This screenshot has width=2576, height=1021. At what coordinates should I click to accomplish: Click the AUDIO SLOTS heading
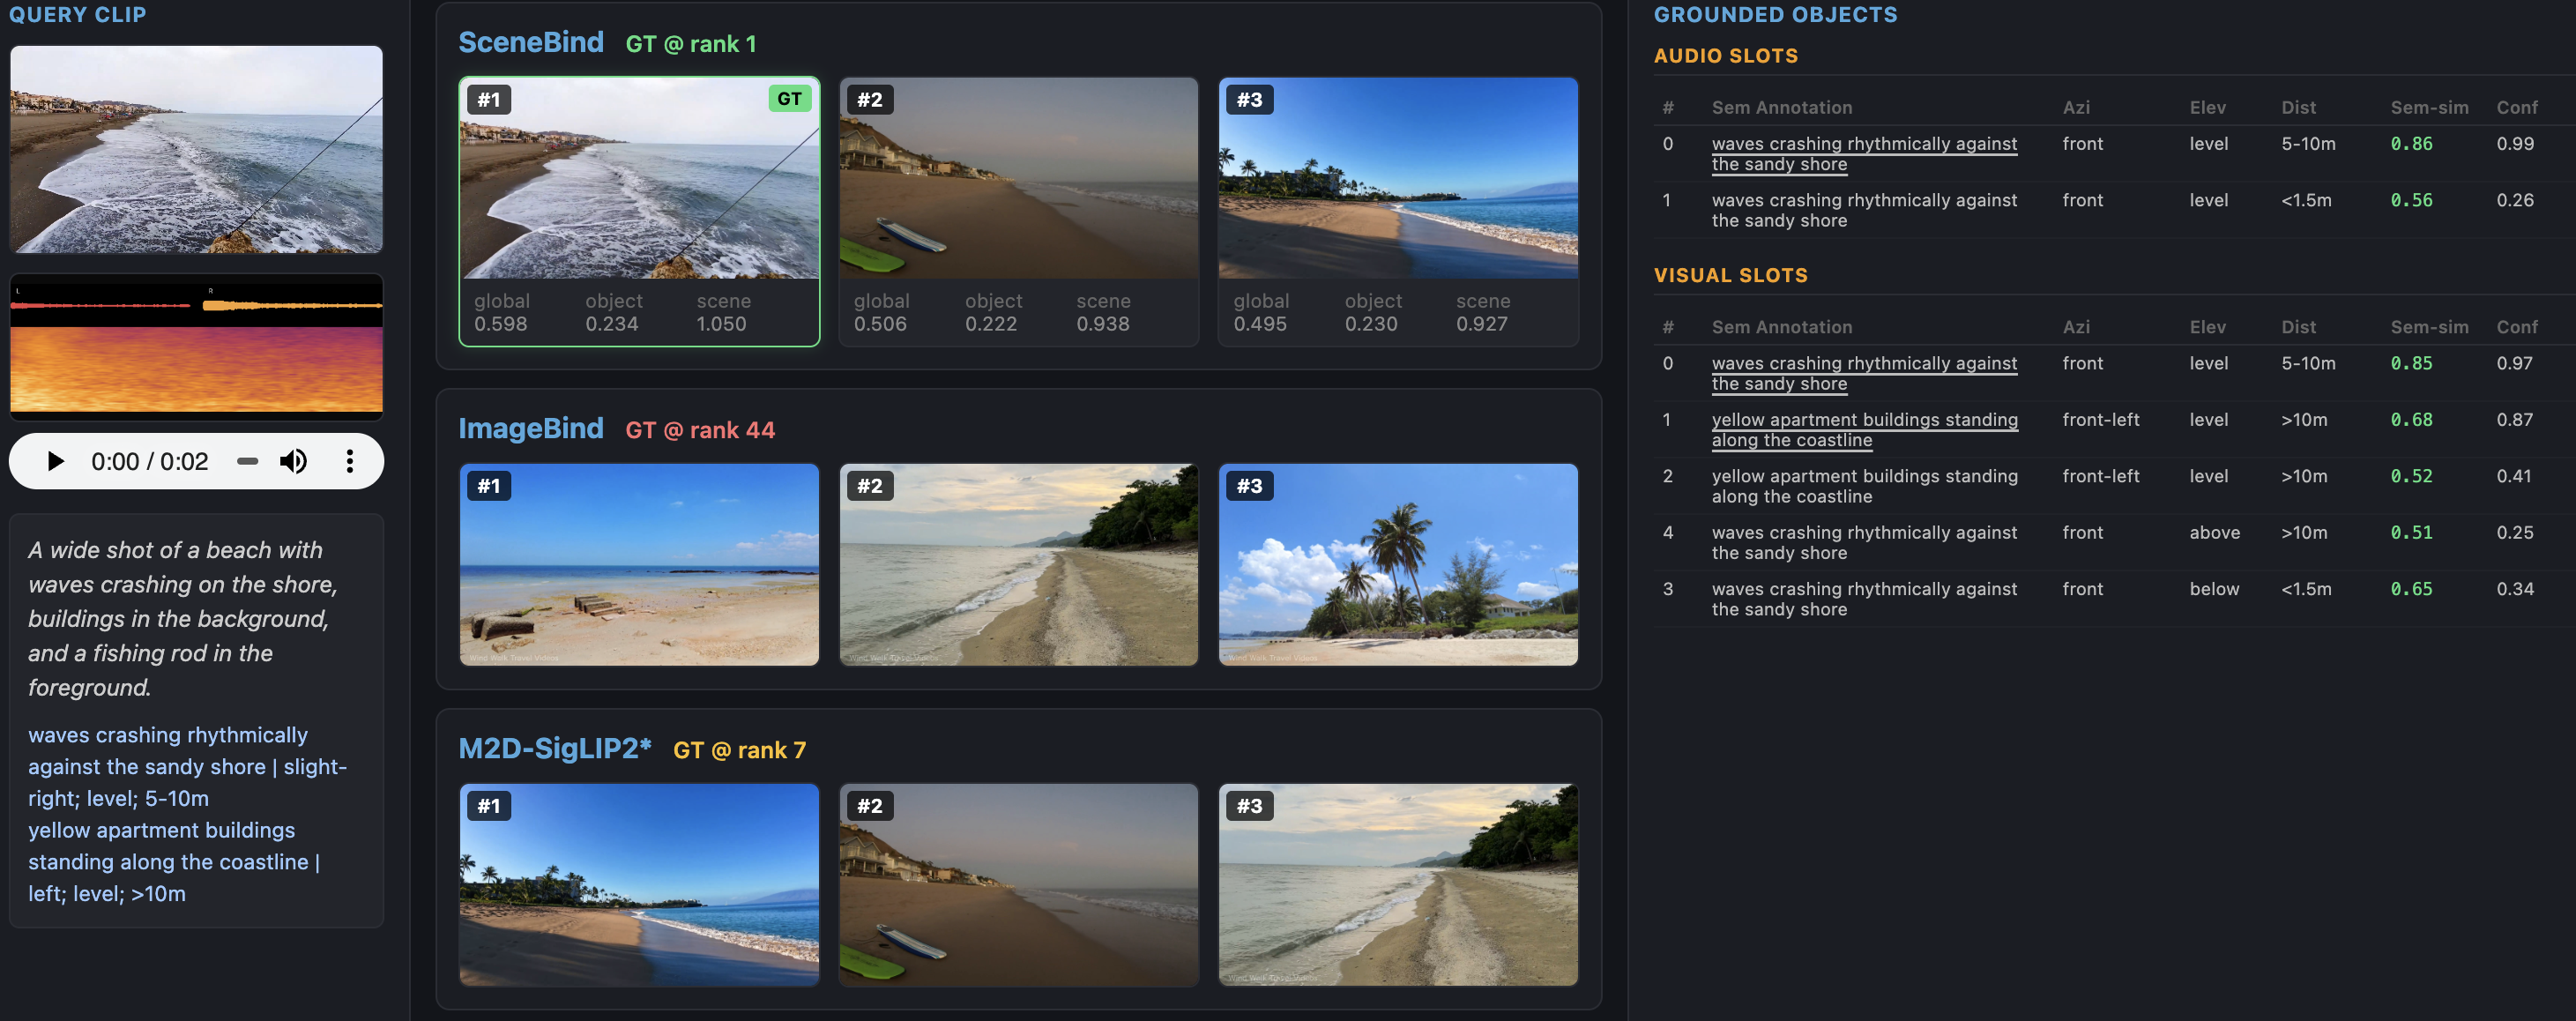[x=1725, y=56]
